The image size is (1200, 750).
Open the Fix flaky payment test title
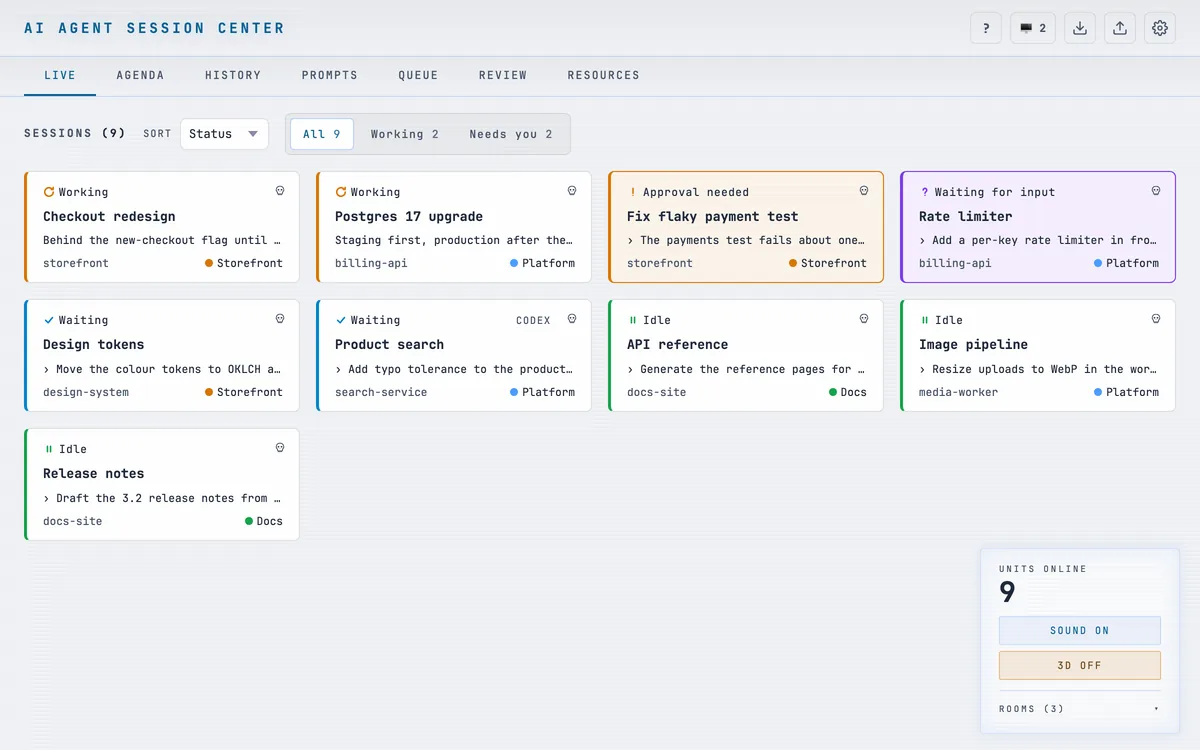713,216
